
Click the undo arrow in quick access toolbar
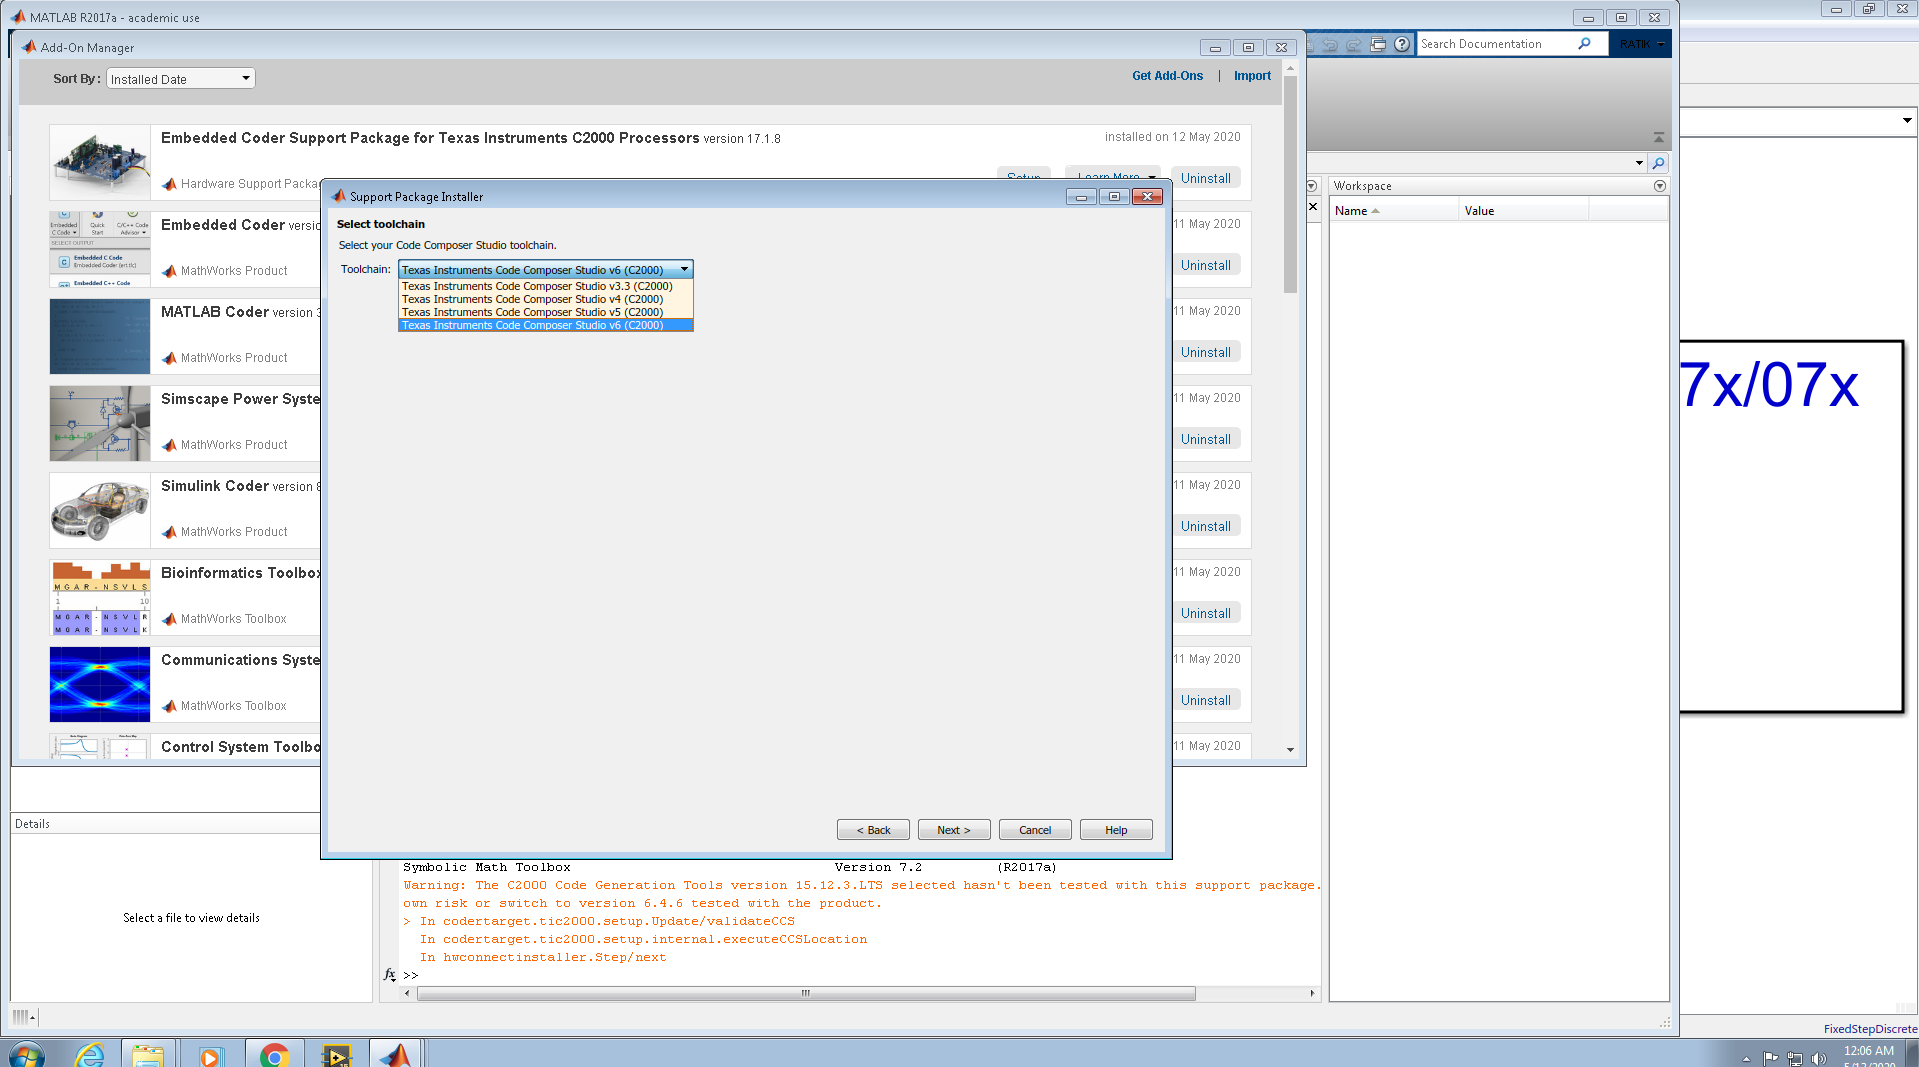tap(1330, 44)
